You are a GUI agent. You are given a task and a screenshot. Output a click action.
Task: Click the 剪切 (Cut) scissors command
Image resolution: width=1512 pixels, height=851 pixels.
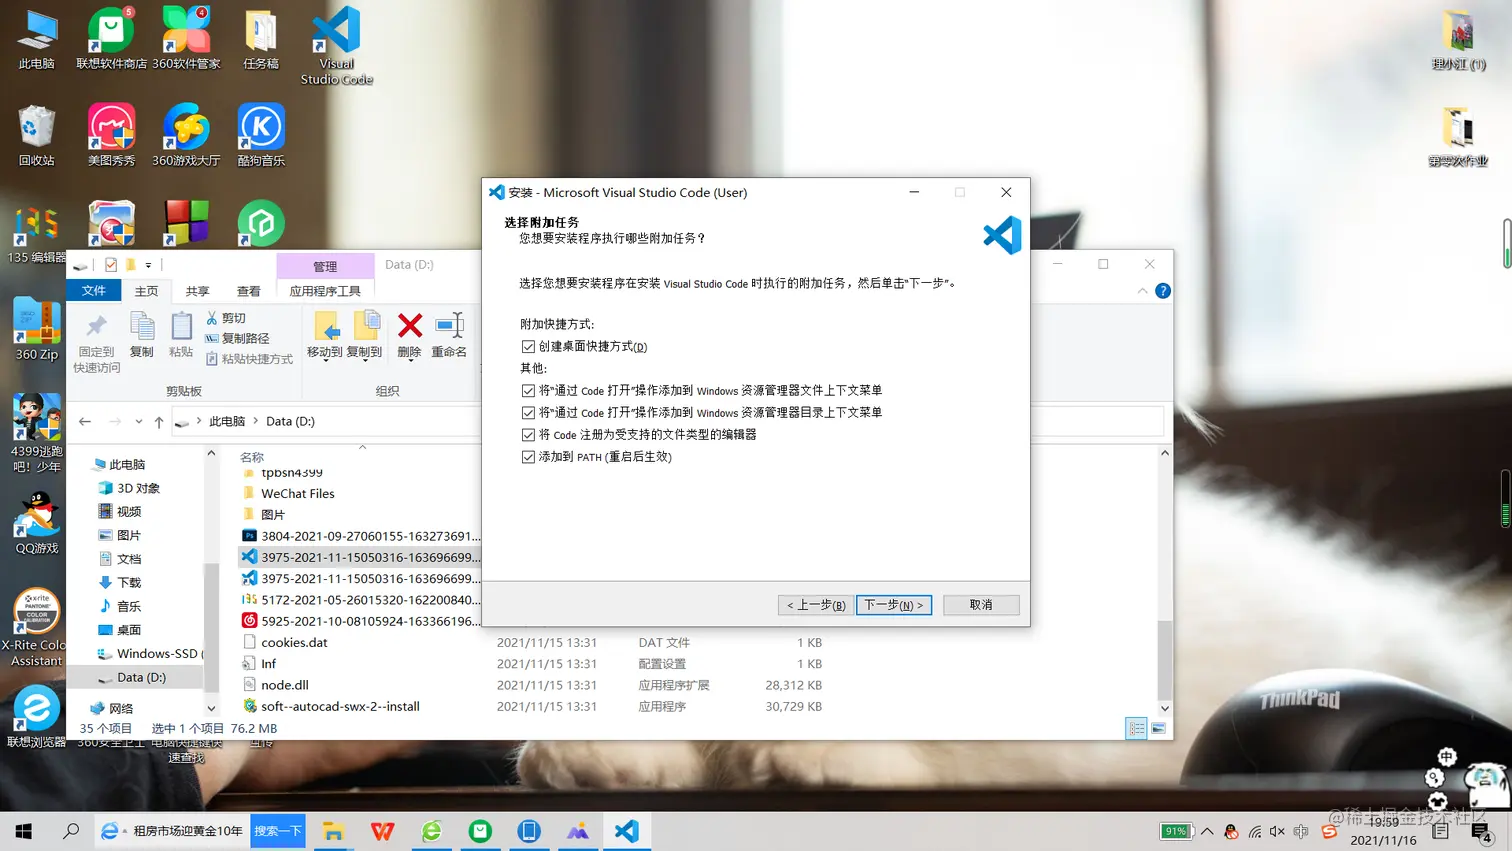226,318
